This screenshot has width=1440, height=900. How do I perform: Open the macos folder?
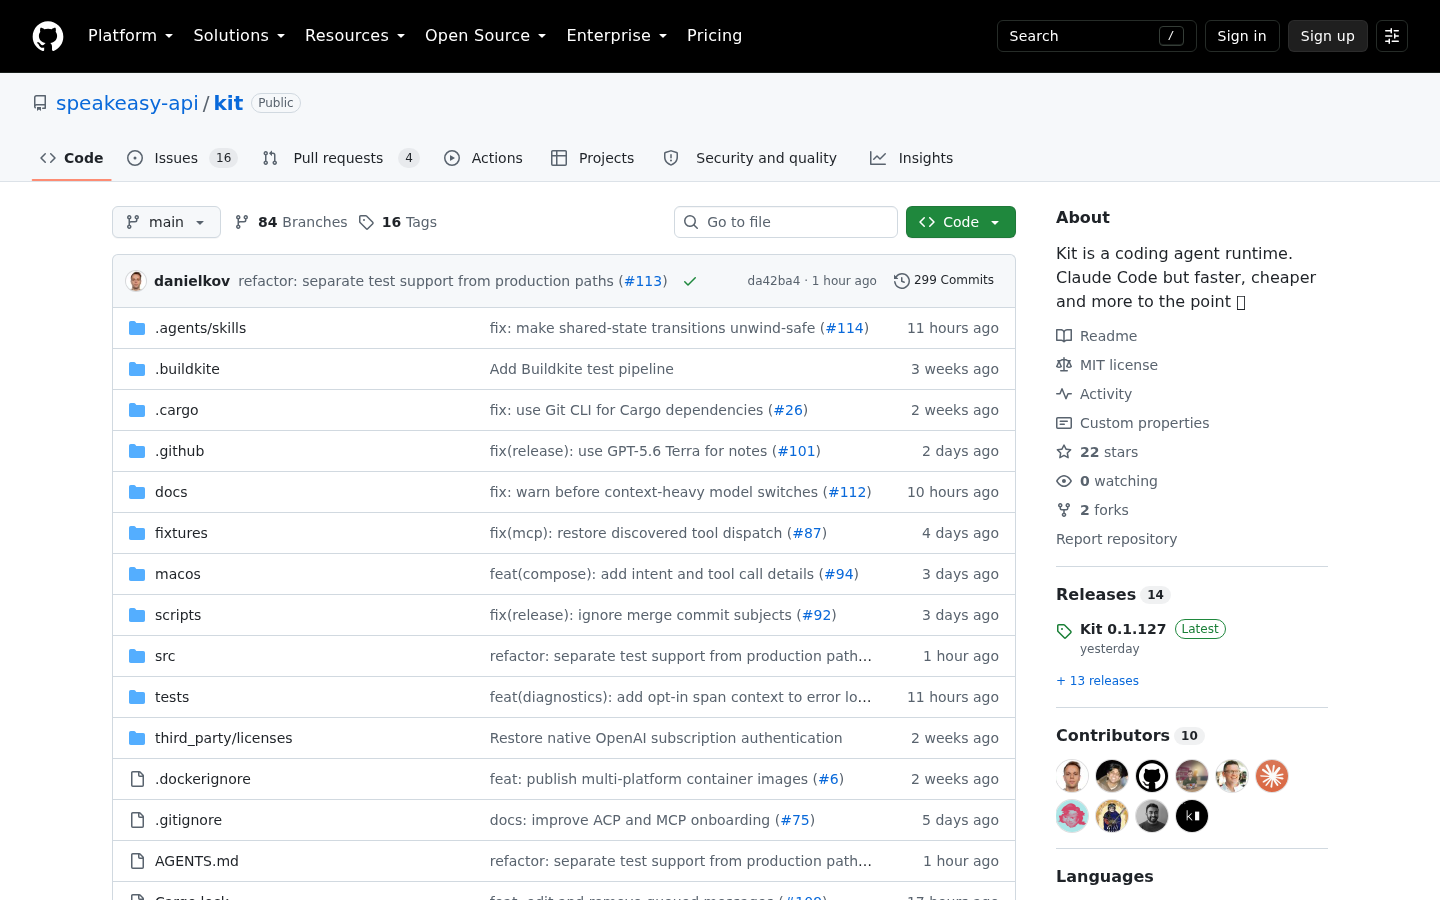(178, 574)
